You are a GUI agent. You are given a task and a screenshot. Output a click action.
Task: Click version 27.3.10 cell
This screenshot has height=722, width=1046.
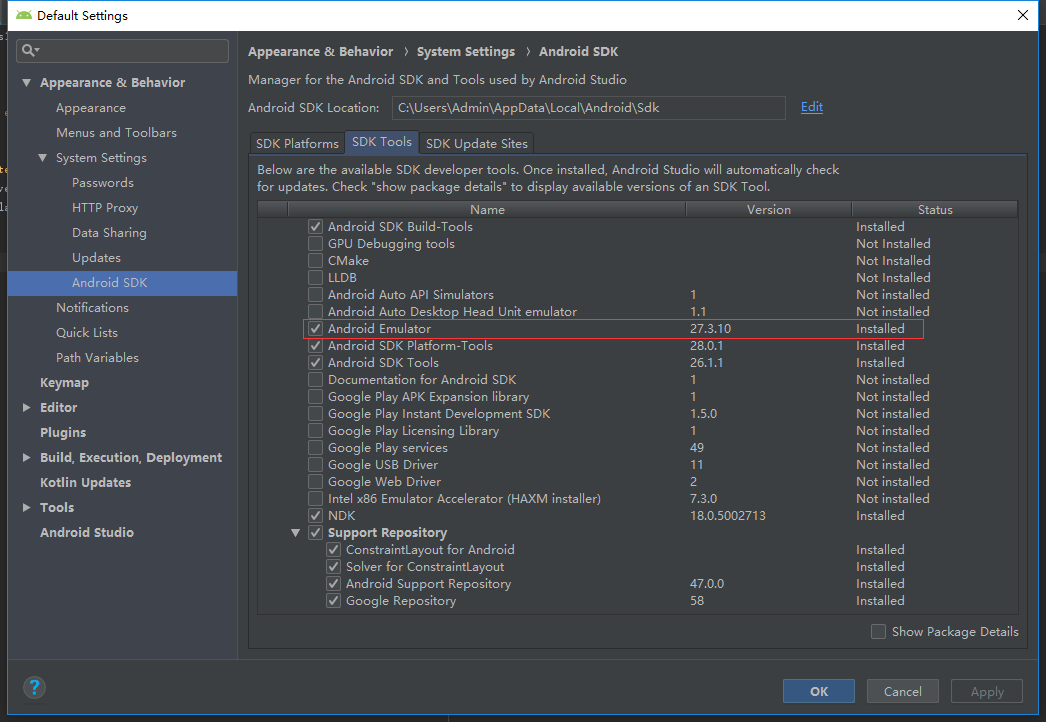(710, 329)
